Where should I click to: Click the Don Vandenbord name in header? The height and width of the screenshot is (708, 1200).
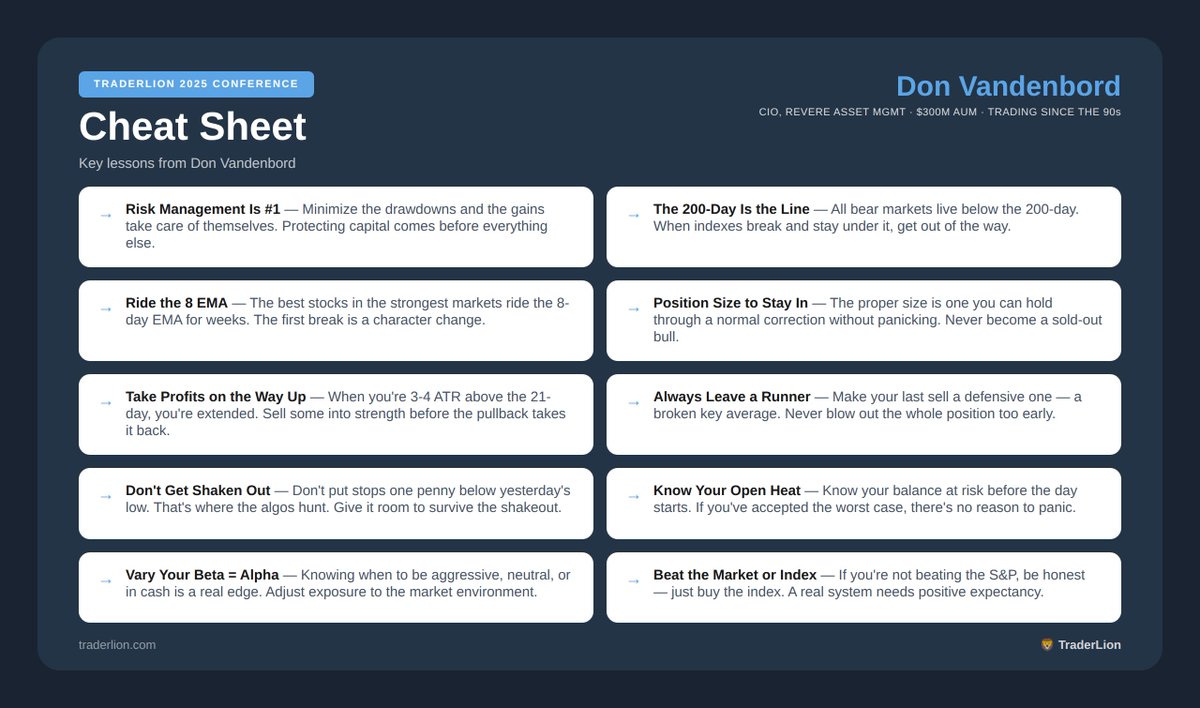click(x=1008, y=86)
